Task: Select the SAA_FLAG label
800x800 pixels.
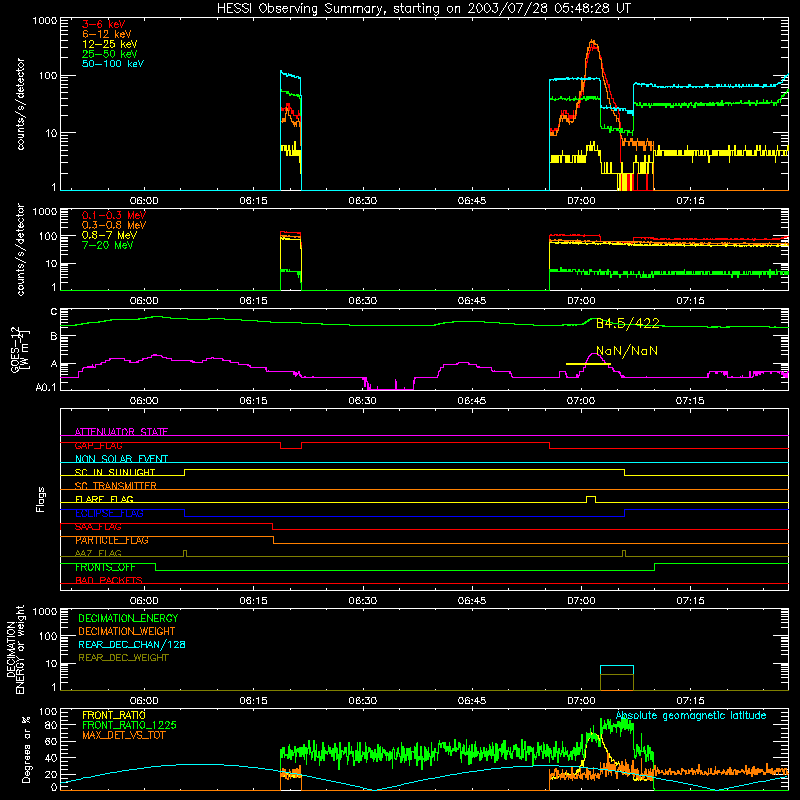Action: [x=98, y=527]
